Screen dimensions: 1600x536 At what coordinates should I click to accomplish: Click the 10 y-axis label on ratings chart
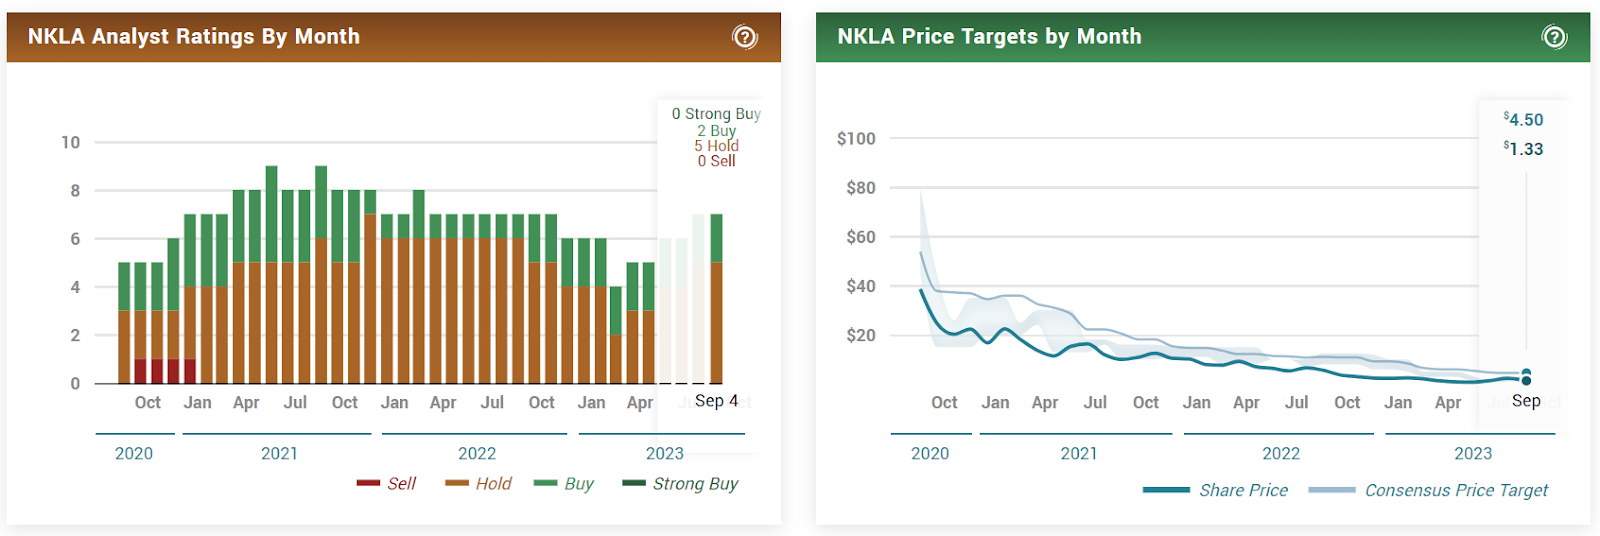point(70,142)
